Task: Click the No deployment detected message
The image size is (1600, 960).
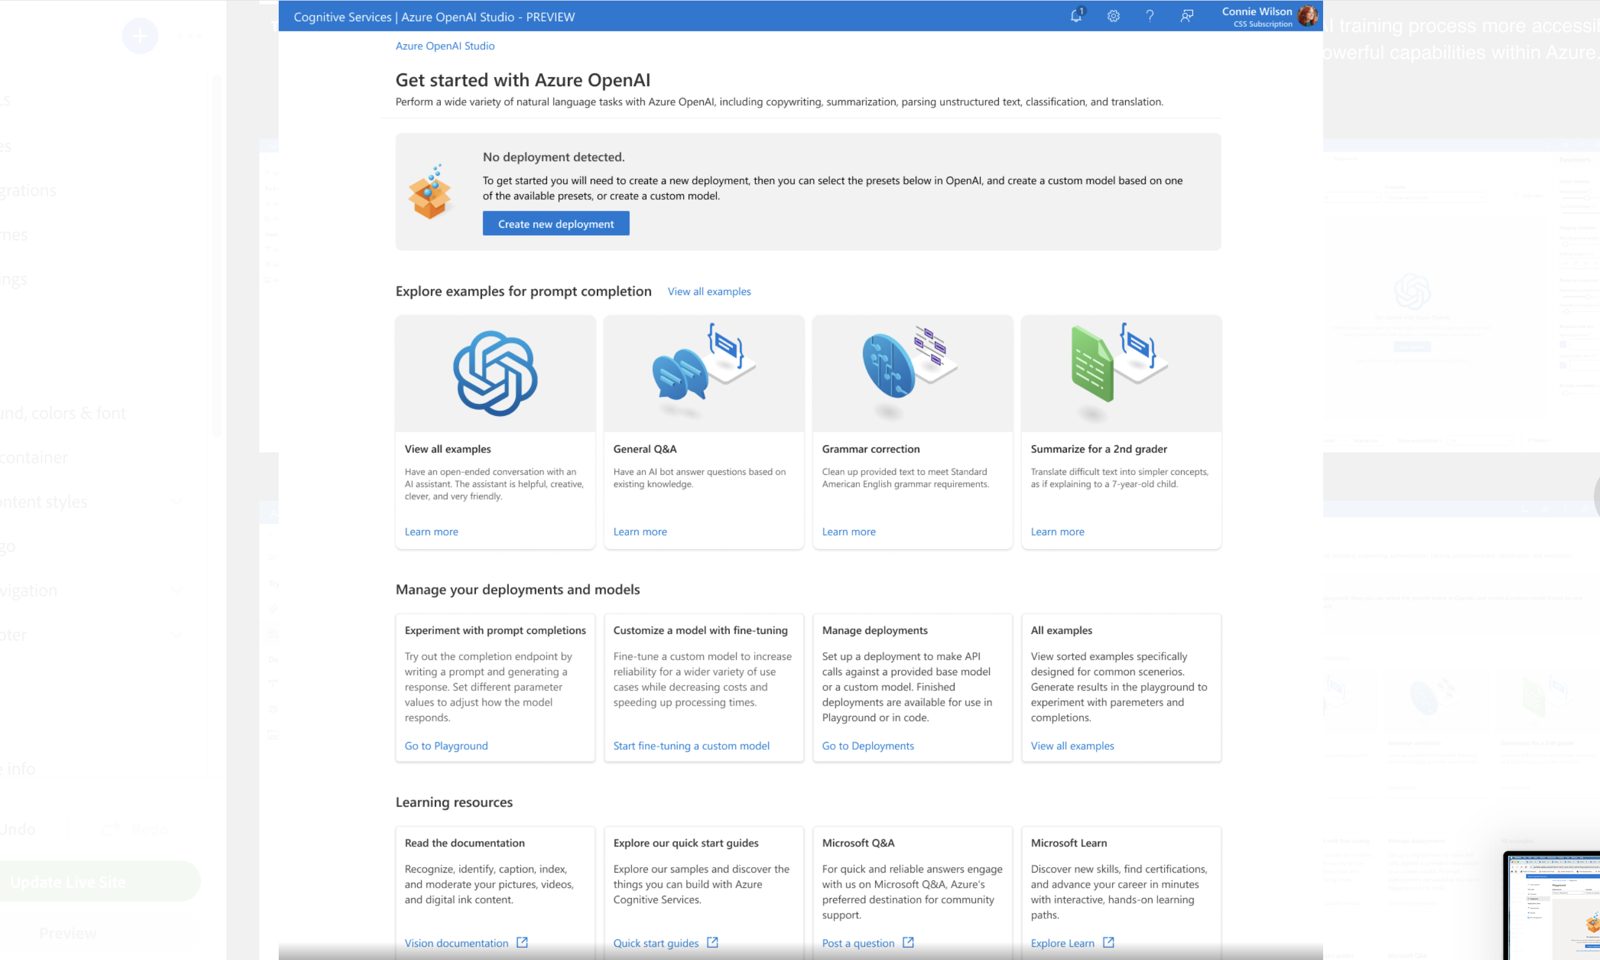Action: click(x=553, y=157)
